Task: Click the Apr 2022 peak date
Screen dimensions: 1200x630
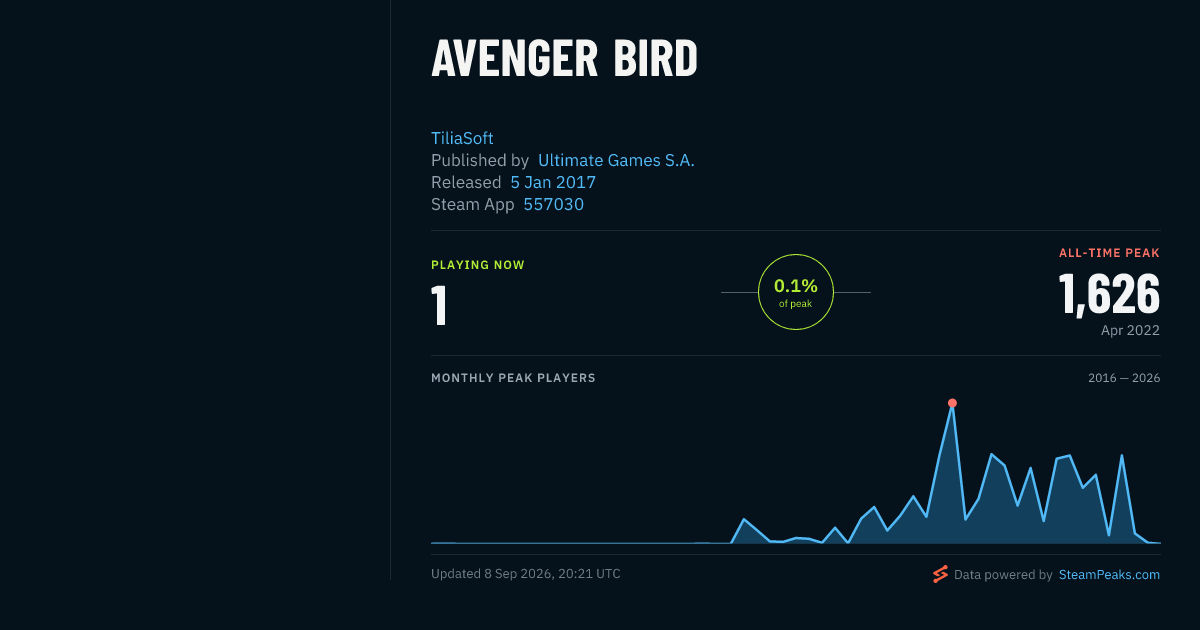Action: (1130, 330)
